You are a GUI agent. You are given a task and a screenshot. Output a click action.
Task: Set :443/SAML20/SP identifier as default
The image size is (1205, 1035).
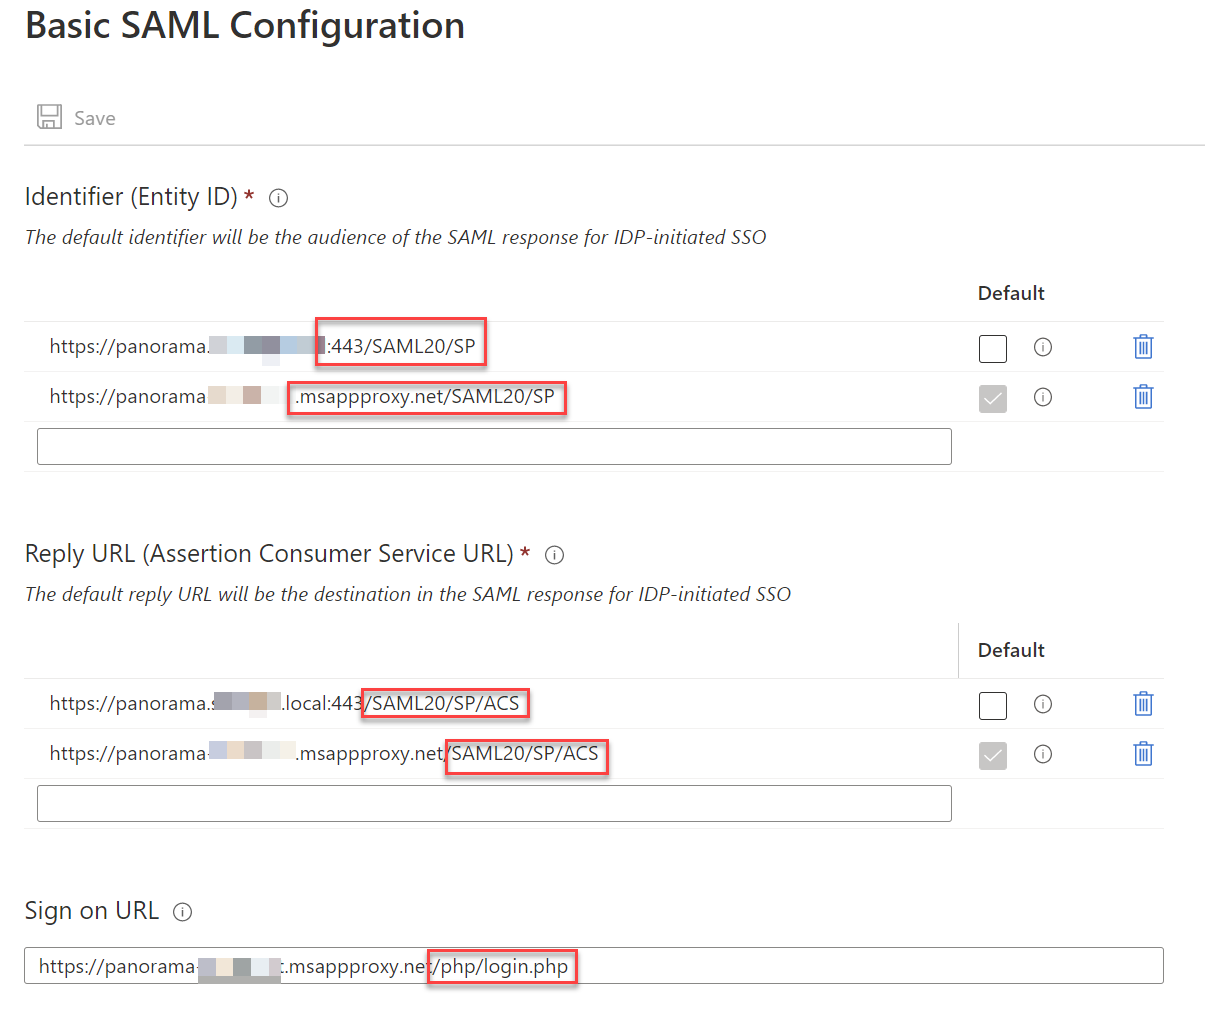point(993,349)
